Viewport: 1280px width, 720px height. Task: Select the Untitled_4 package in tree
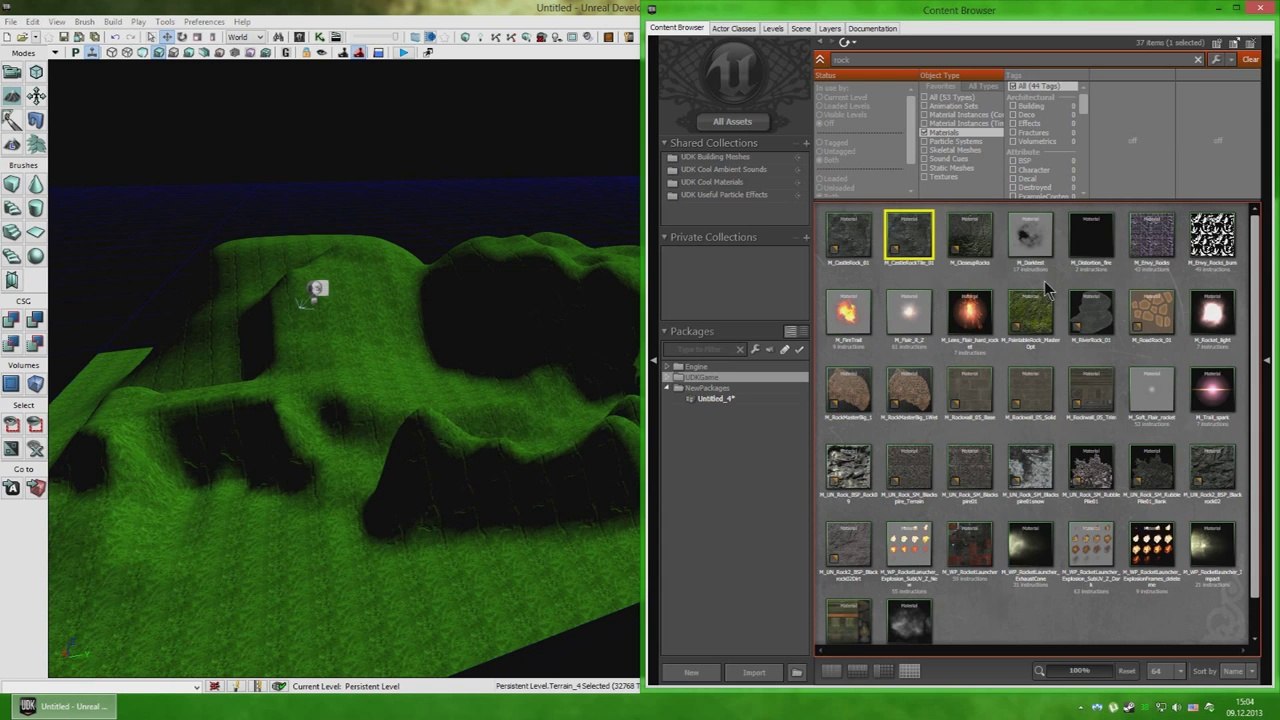[715, 399]
